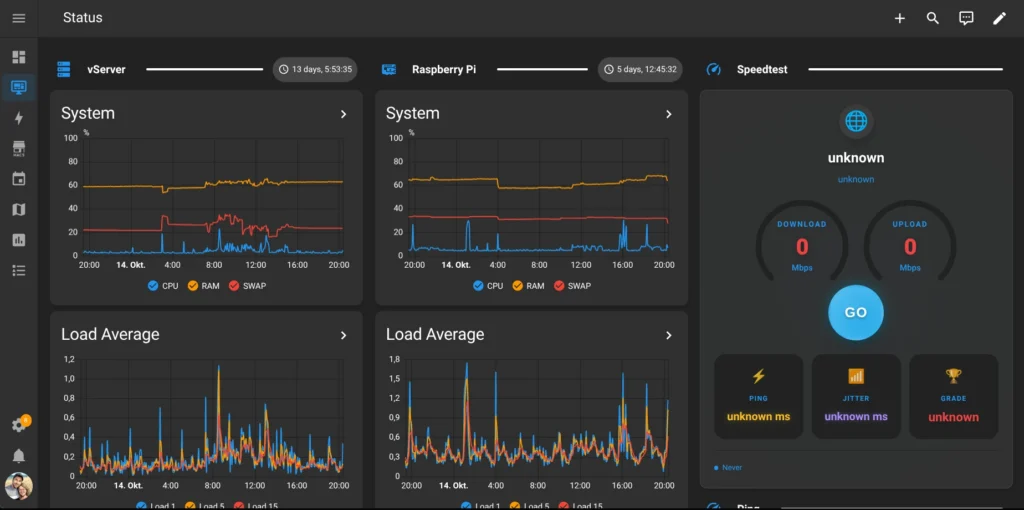Click the Download Mbps gauge
The height and width of the screenshot is (510, 1024).
802,242
